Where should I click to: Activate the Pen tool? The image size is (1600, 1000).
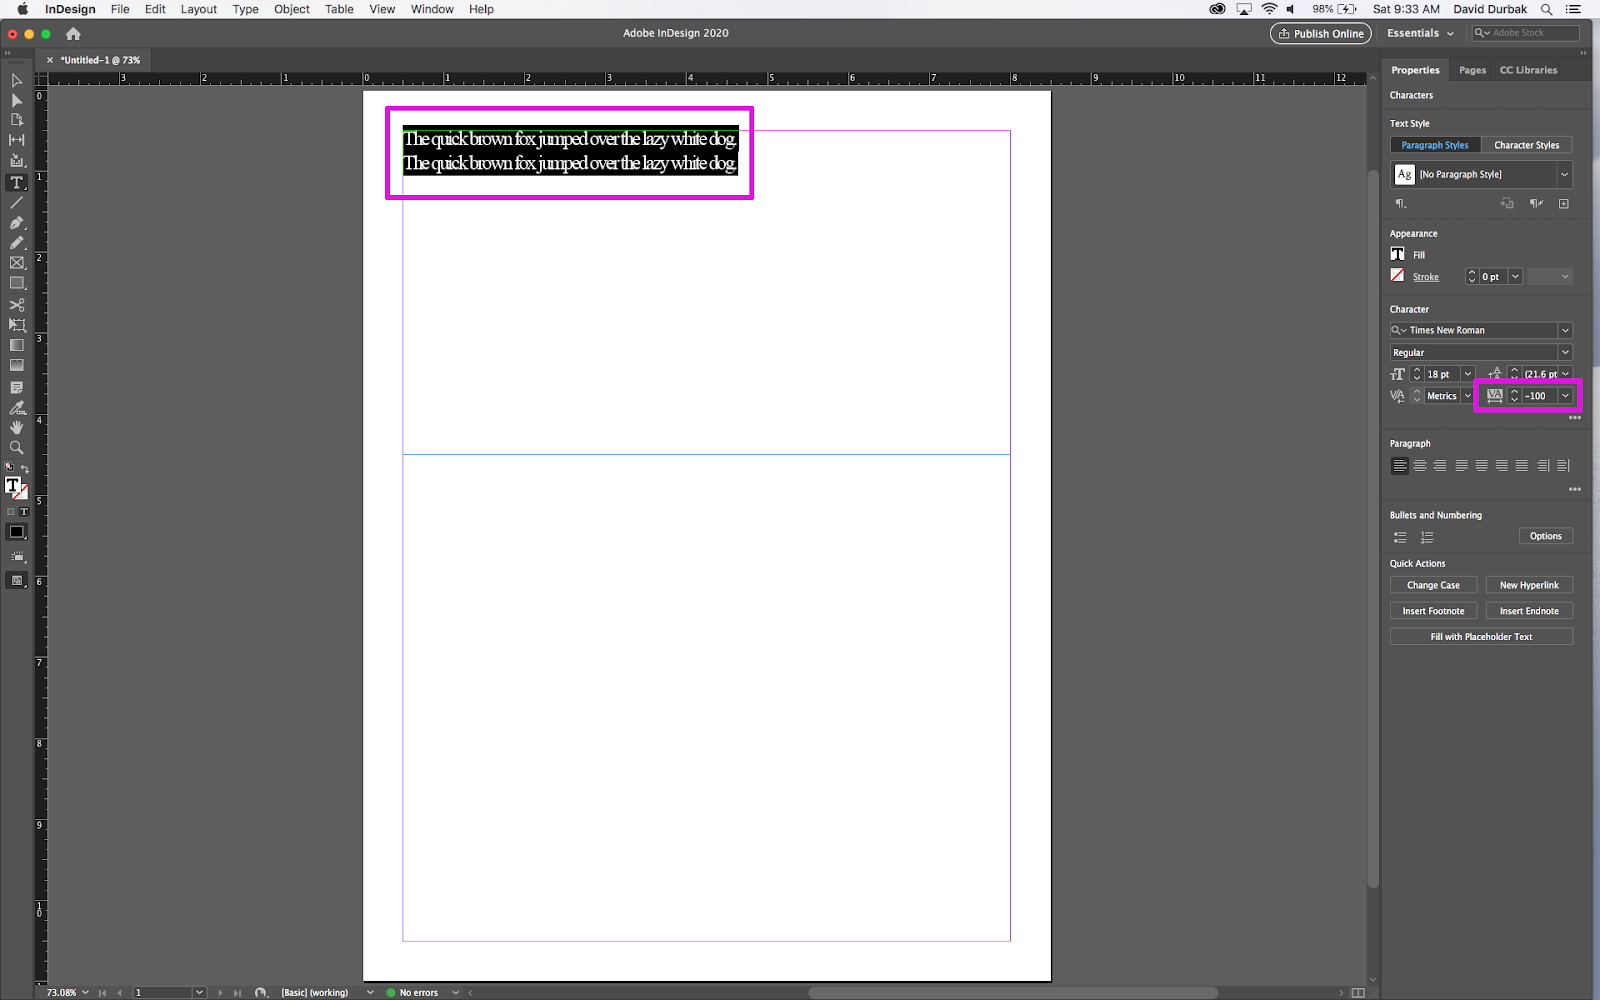click(x=16, y=222)
